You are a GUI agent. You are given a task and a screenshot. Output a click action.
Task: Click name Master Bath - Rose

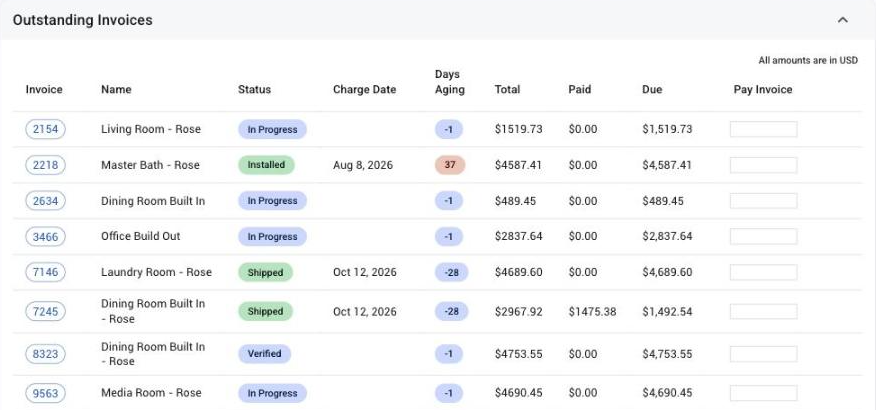150,165
